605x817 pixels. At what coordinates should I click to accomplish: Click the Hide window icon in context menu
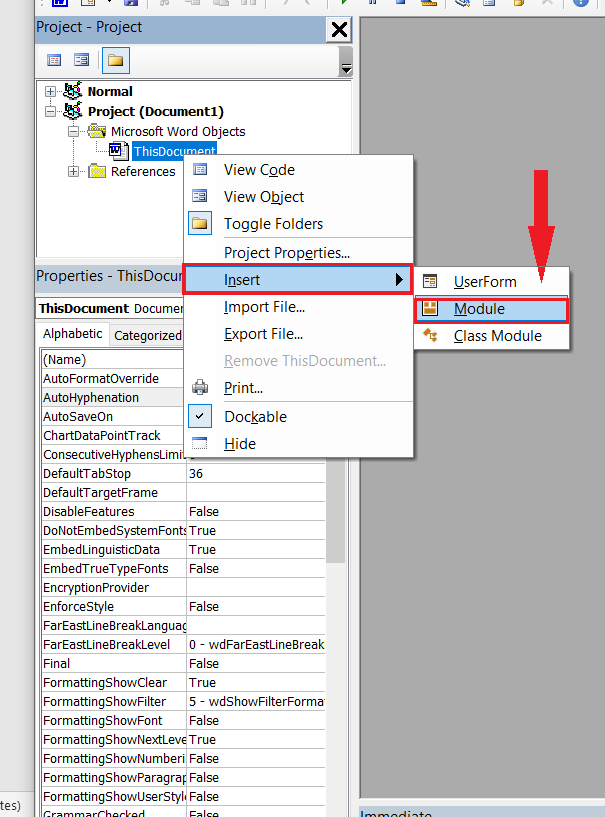pos(200,443)
